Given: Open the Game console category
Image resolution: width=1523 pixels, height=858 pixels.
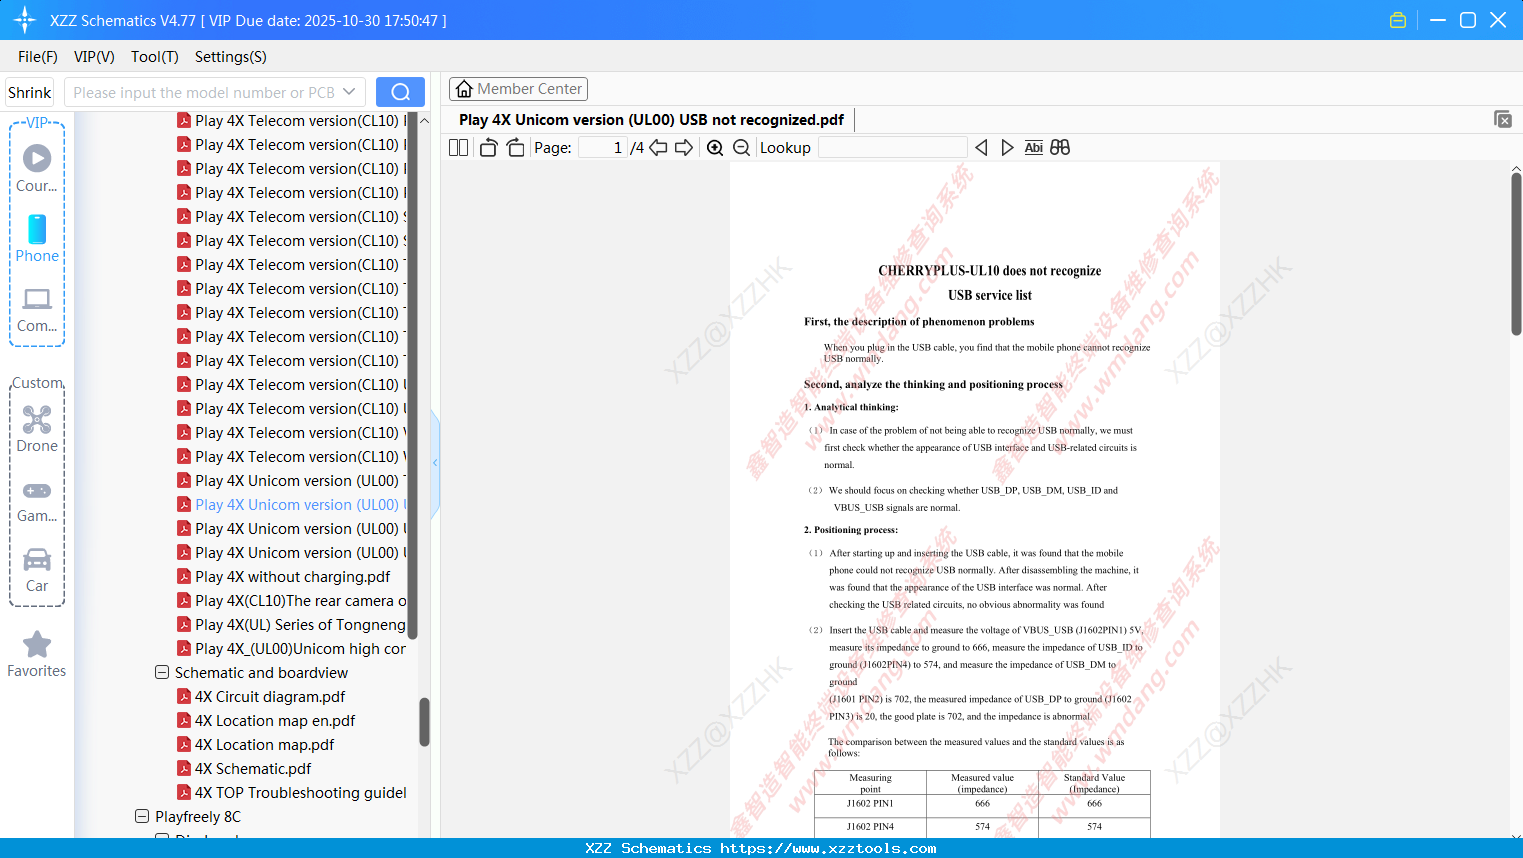Looking at the screenshot, I should (x=37, y=501).
